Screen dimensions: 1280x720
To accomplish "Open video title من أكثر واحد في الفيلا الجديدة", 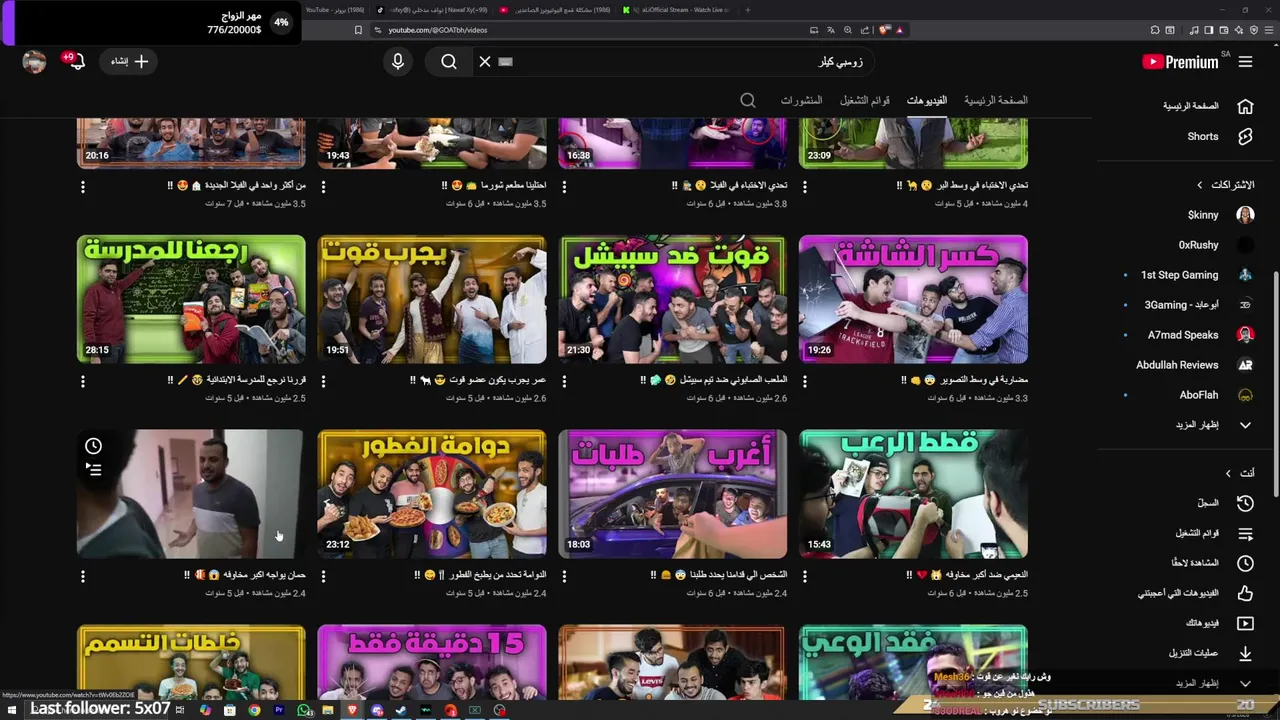I will point(242,186).
